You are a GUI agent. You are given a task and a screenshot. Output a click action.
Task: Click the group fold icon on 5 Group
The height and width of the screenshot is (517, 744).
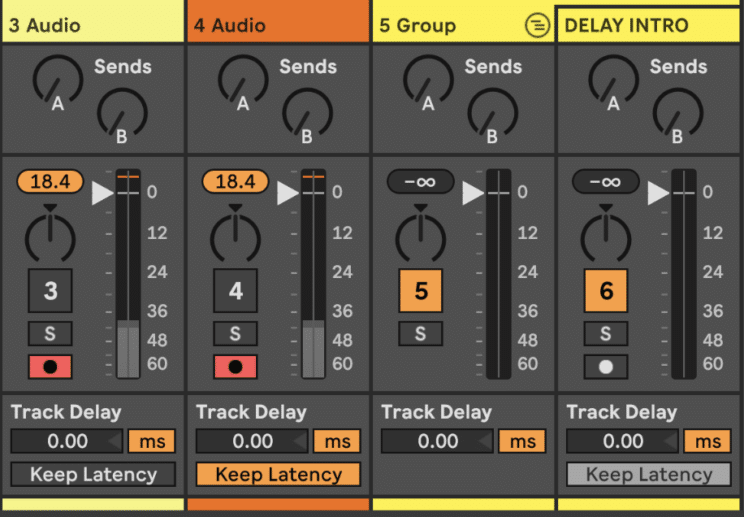pyautogui.click(x=537, y=25)
